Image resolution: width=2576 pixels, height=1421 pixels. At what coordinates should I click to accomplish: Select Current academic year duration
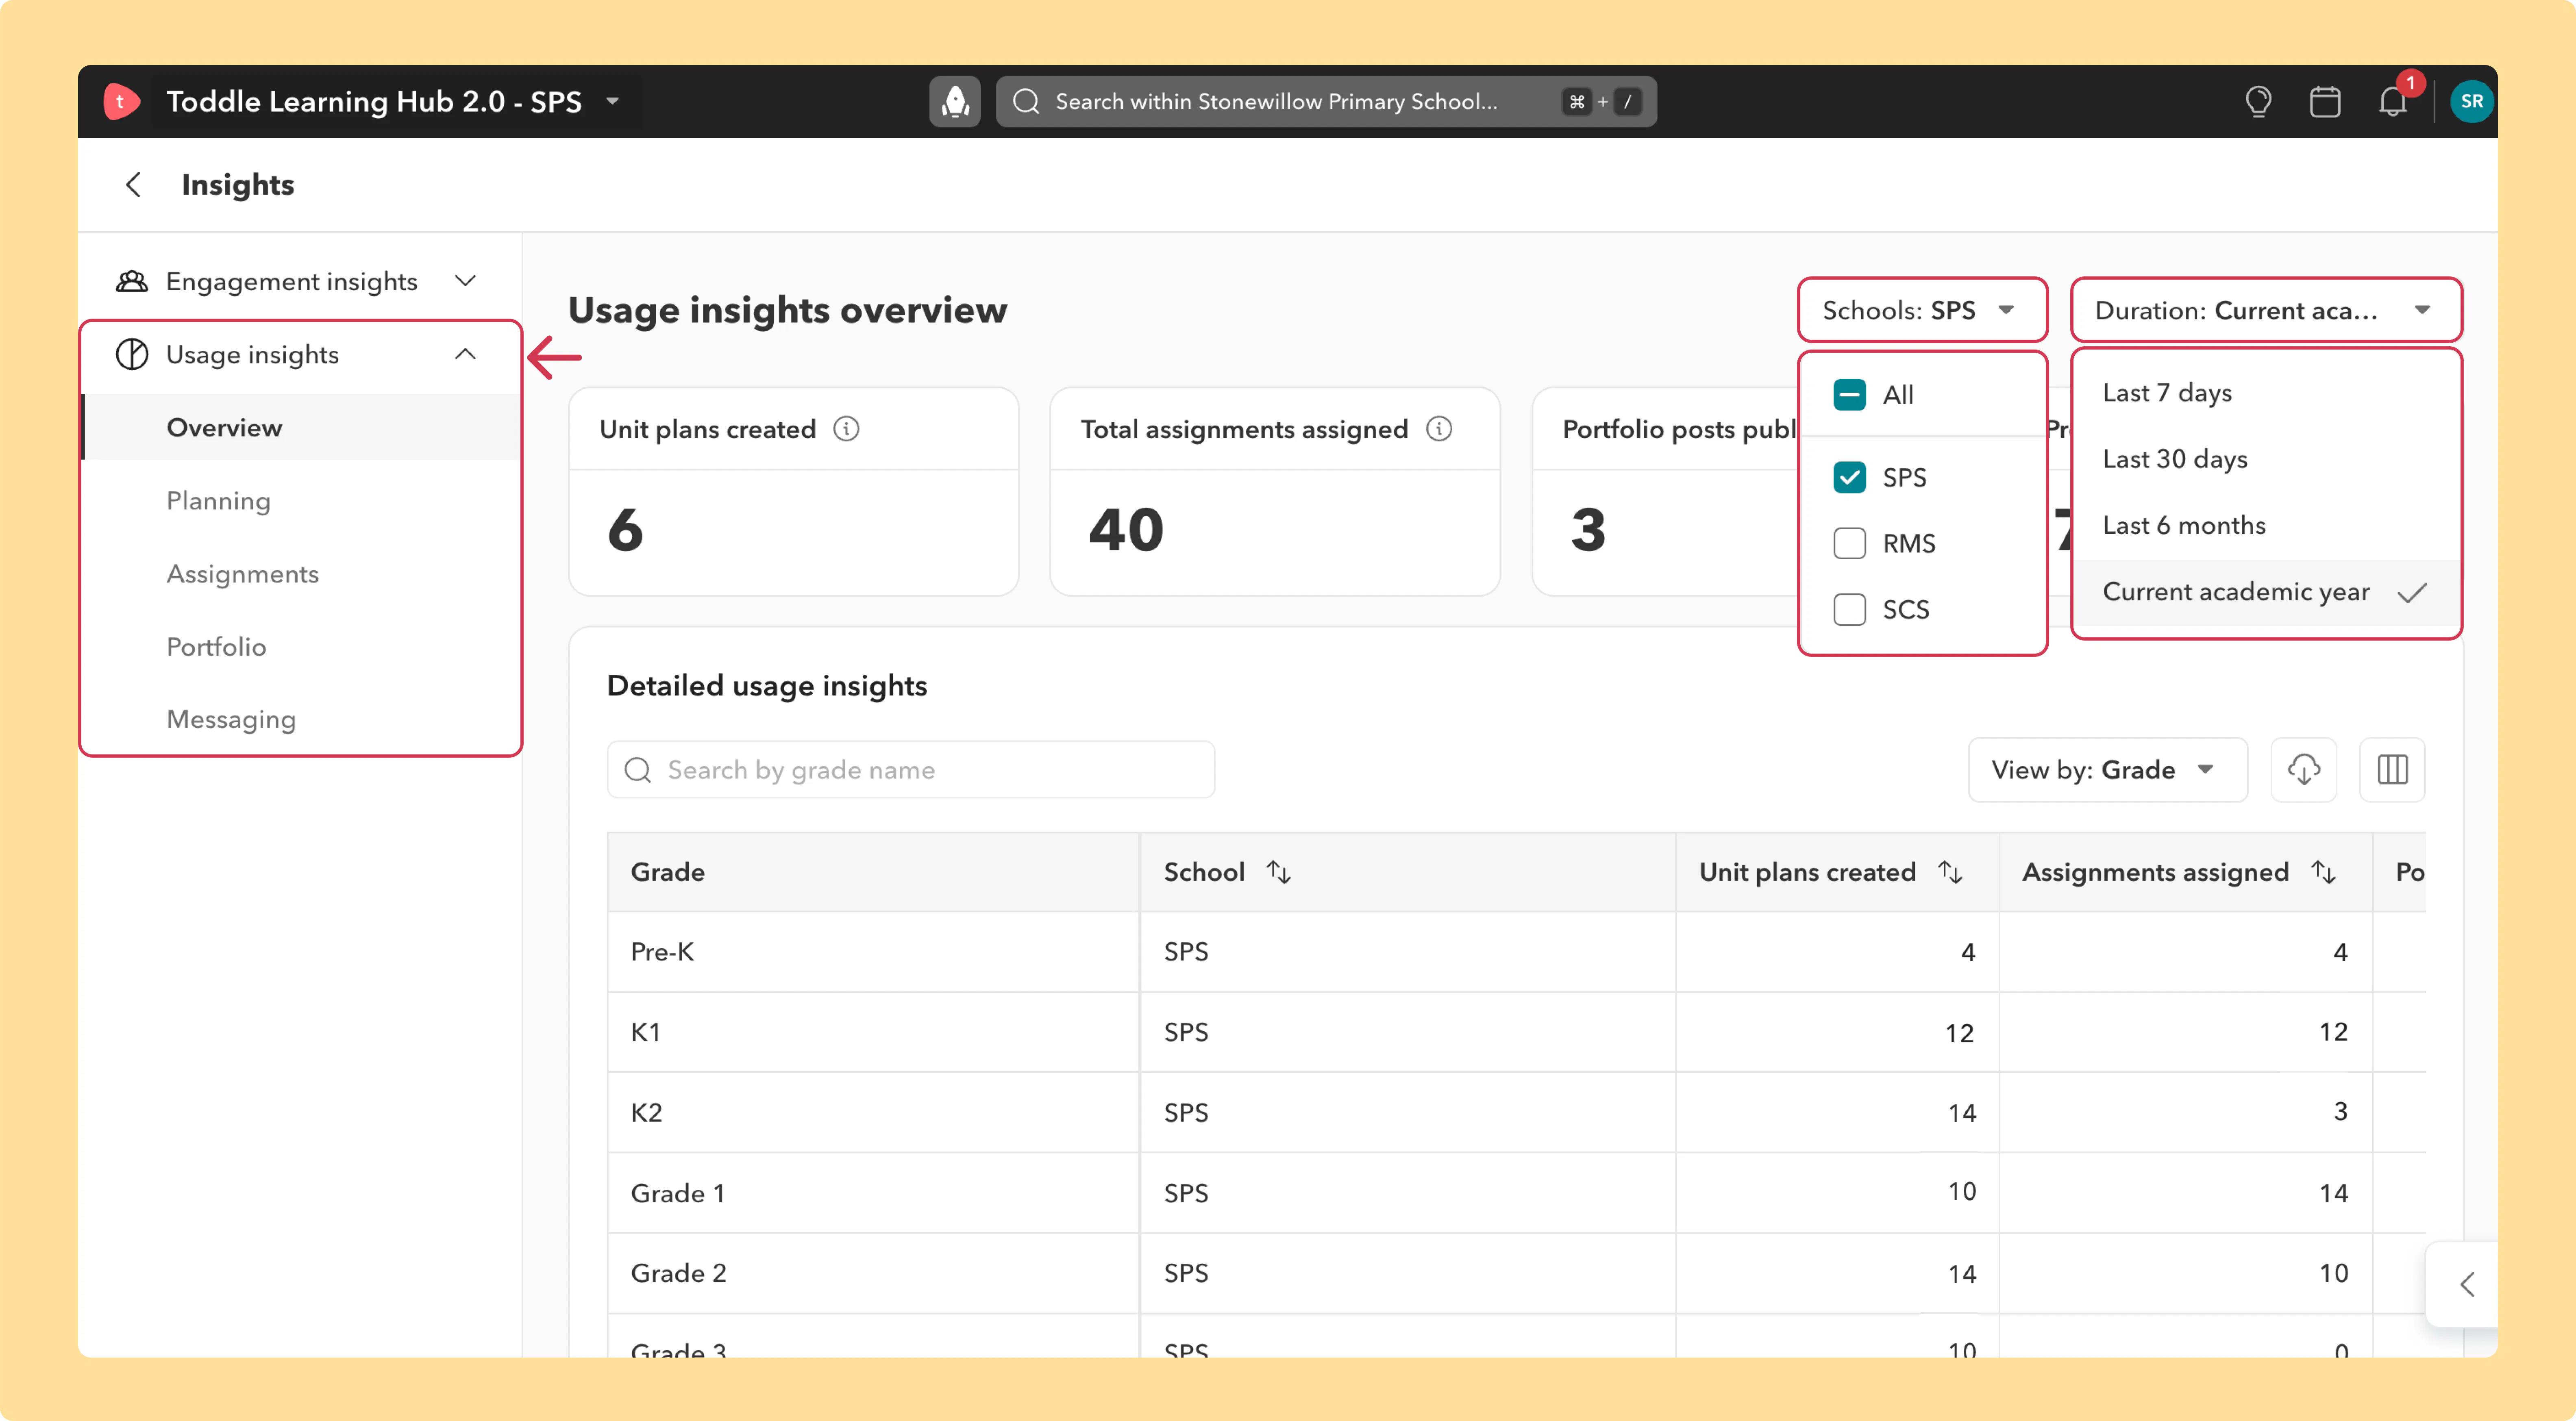pyautogui.click(x=2266, y=592)
